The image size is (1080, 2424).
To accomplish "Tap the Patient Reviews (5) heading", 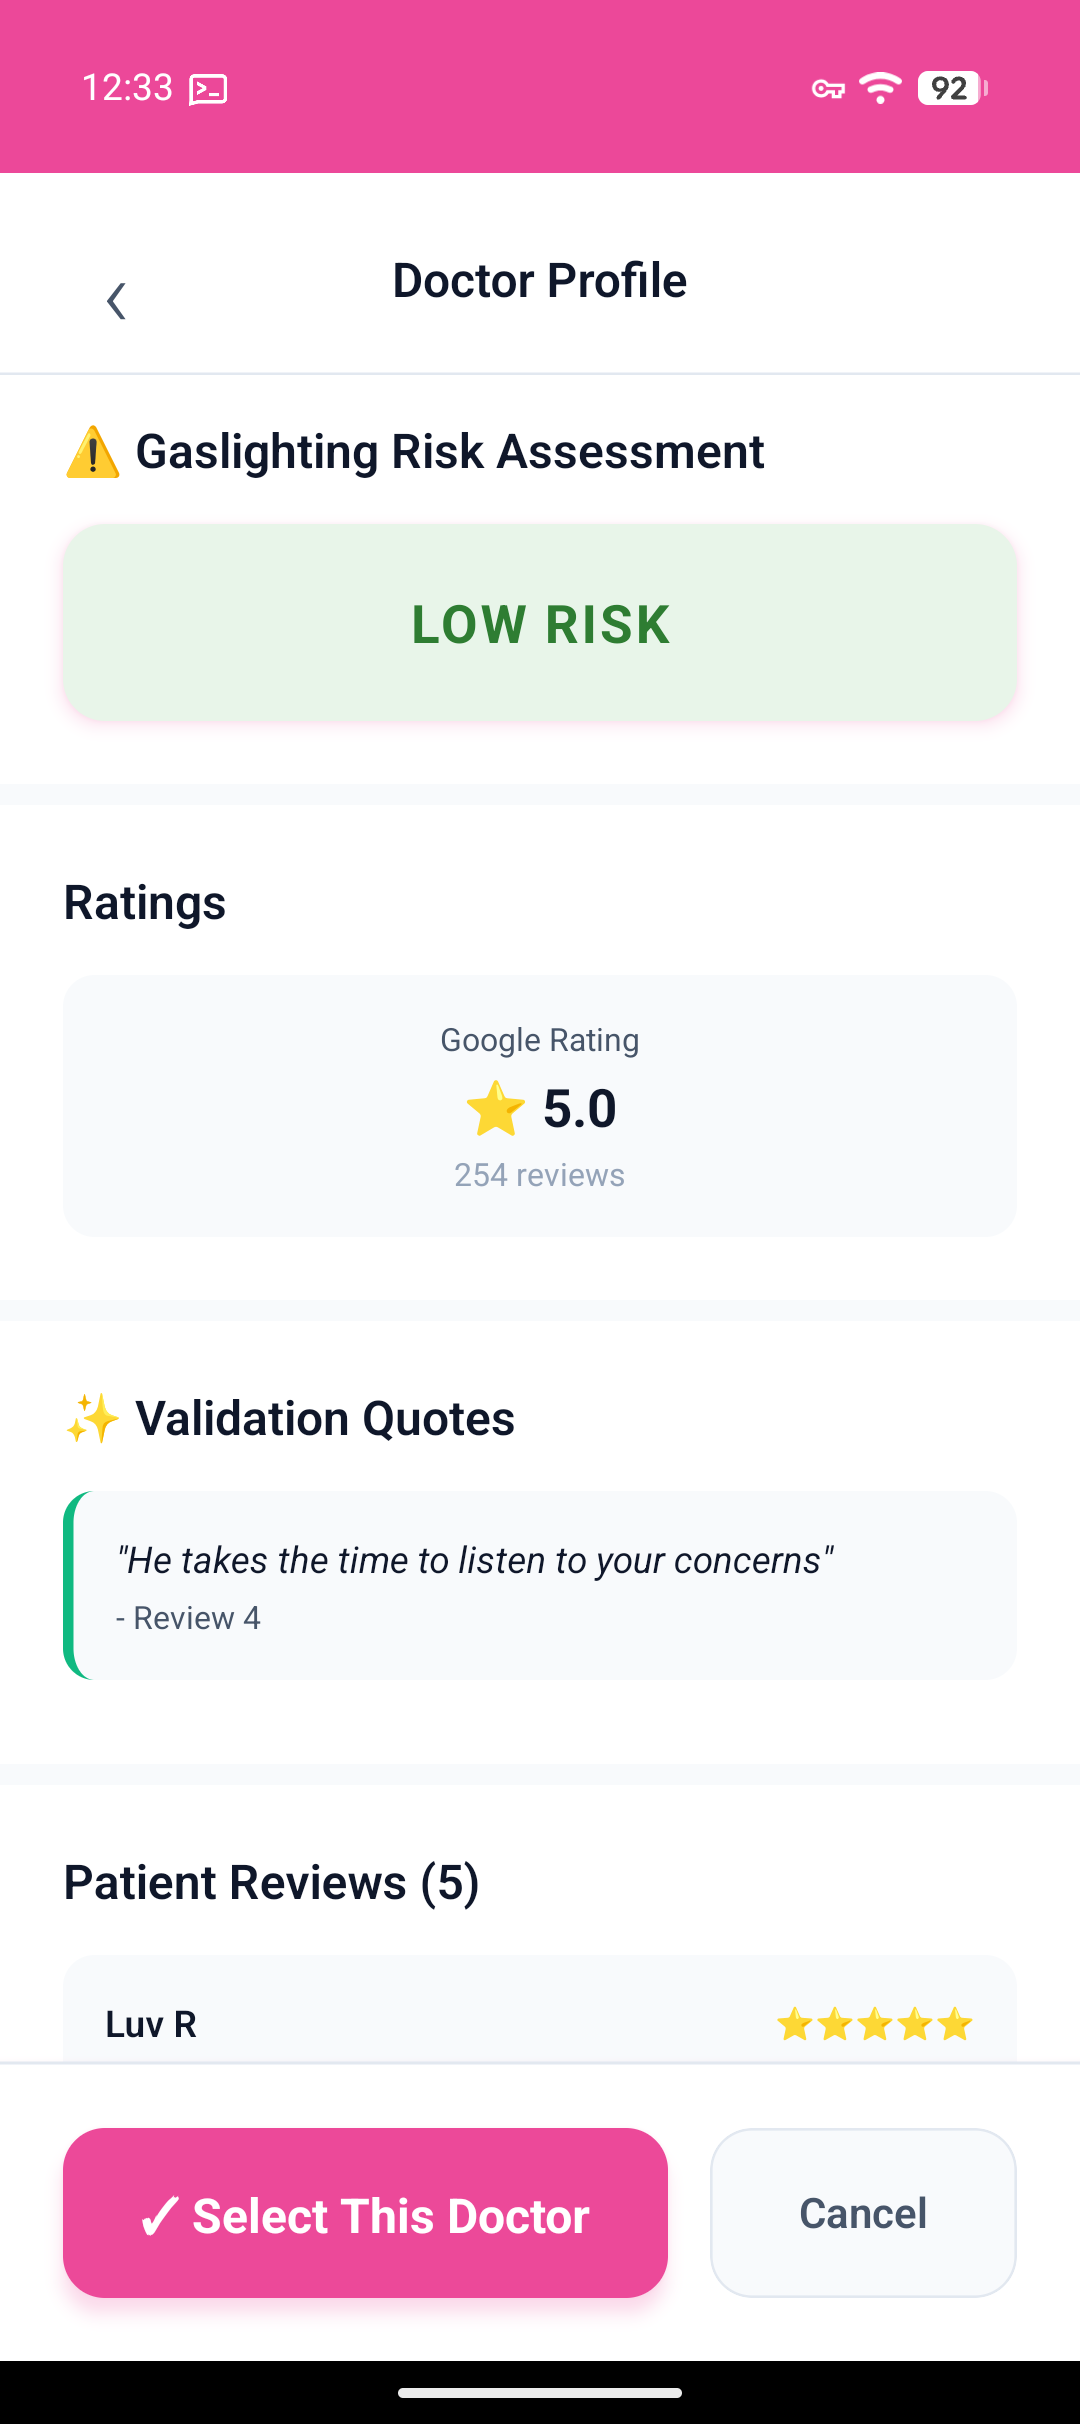I will pyautogui.click(x=272, y=1883).
